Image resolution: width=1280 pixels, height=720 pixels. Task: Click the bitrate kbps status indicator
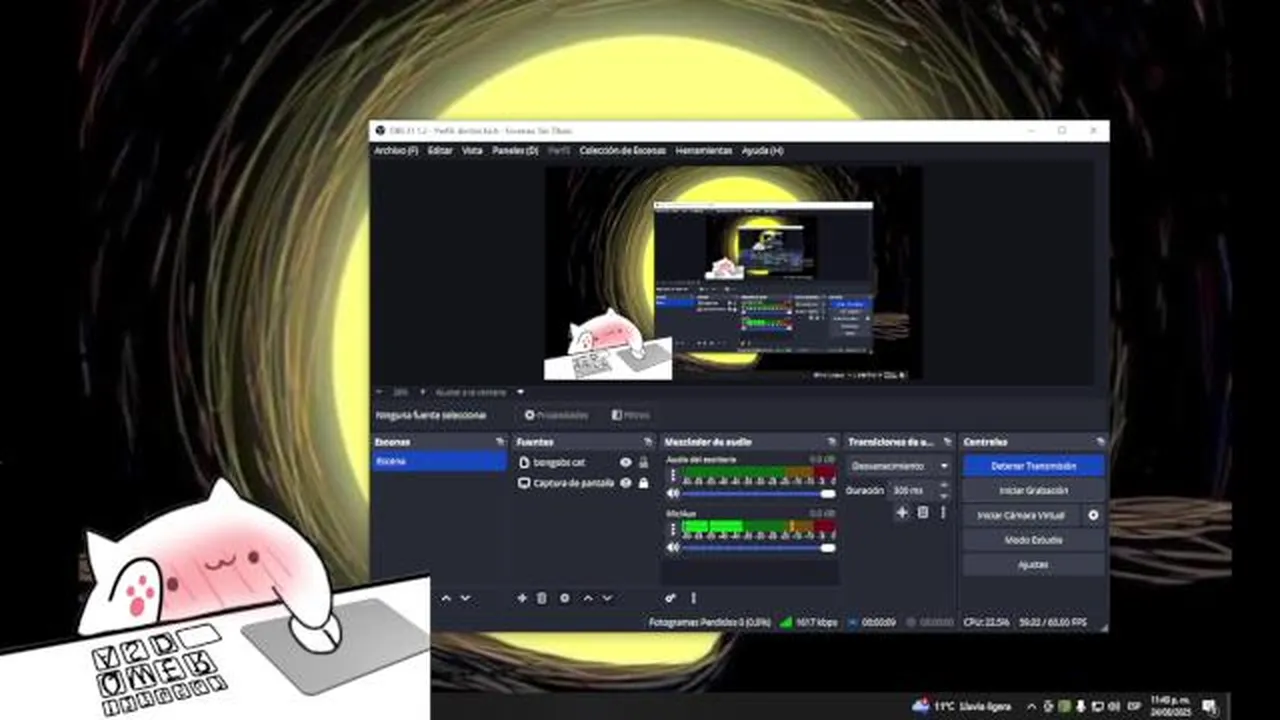pos(809,622)
